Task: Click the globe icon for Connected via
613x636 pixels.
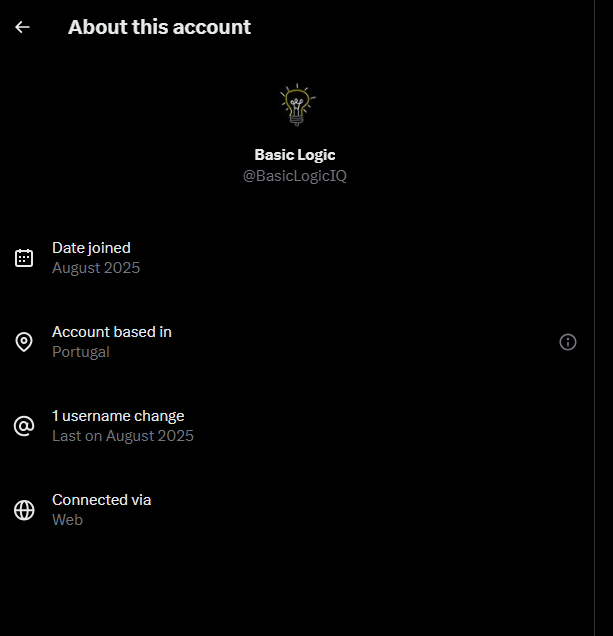Action: [x=24, y=510]
